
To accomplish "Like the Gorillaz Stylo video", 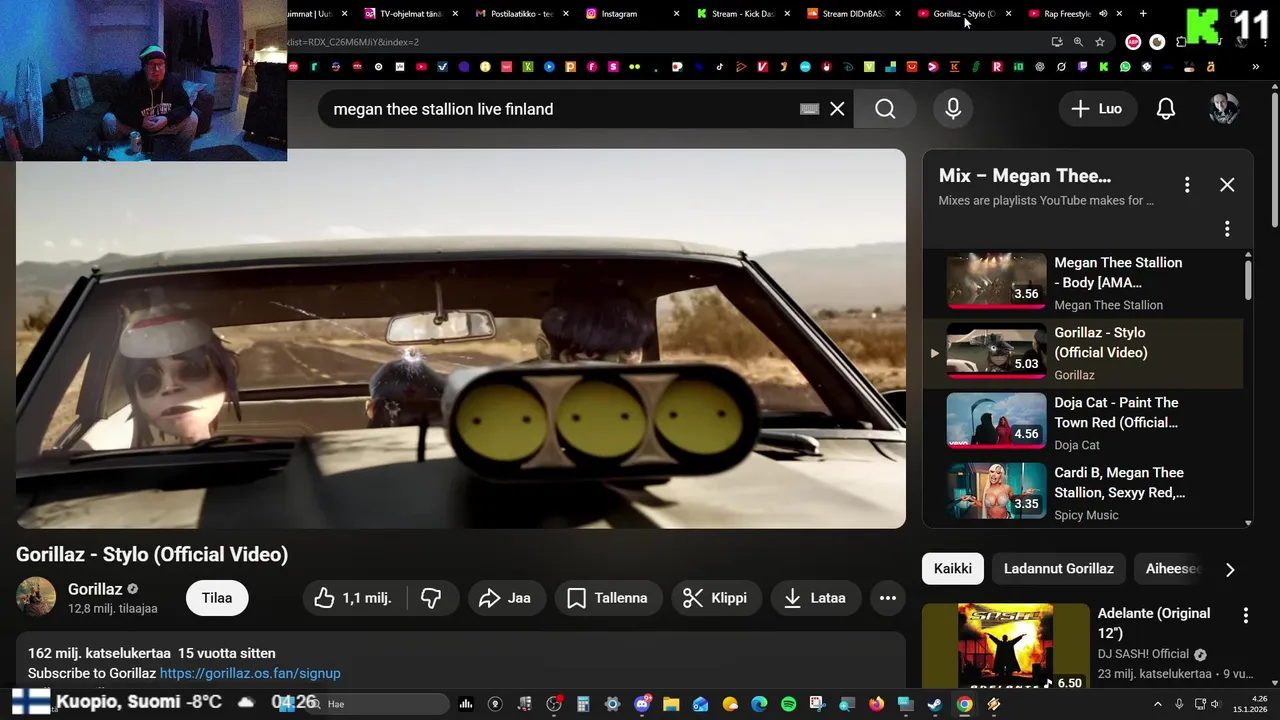I will pyautogui.click(x=353, y=598).
